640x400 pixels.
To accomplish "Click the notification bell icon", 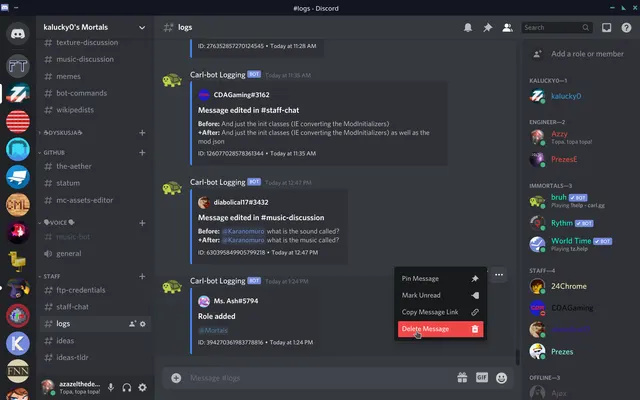I will pyautogui.click(x=468, y=27).
